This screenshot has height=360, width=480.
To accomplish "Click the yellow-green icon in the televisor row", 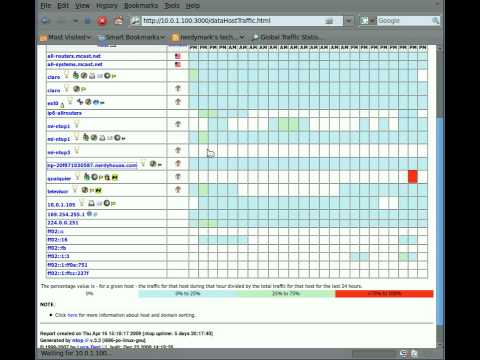I will (98, 190).
